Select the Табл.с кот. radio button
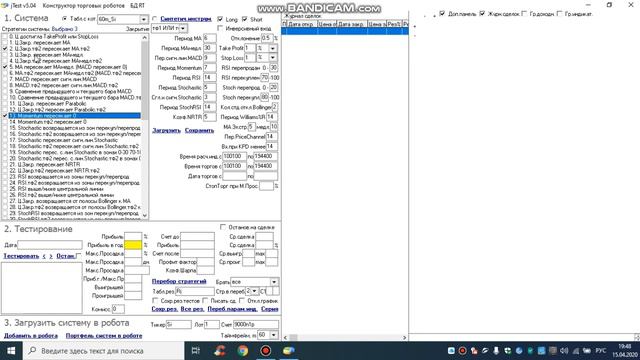This screenshot has height=360, width=640. [x=64, y=19]
